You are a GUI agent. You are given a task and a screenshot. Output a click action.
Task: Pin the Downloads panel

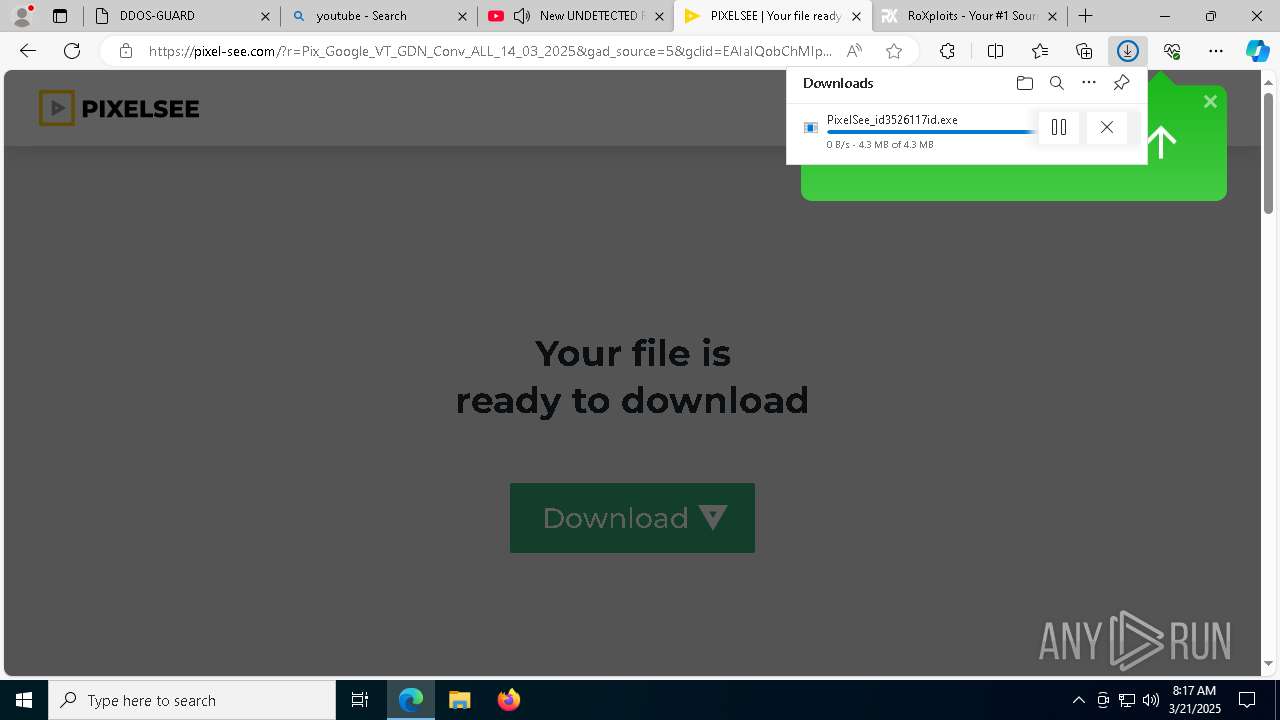pos(1121,83)
